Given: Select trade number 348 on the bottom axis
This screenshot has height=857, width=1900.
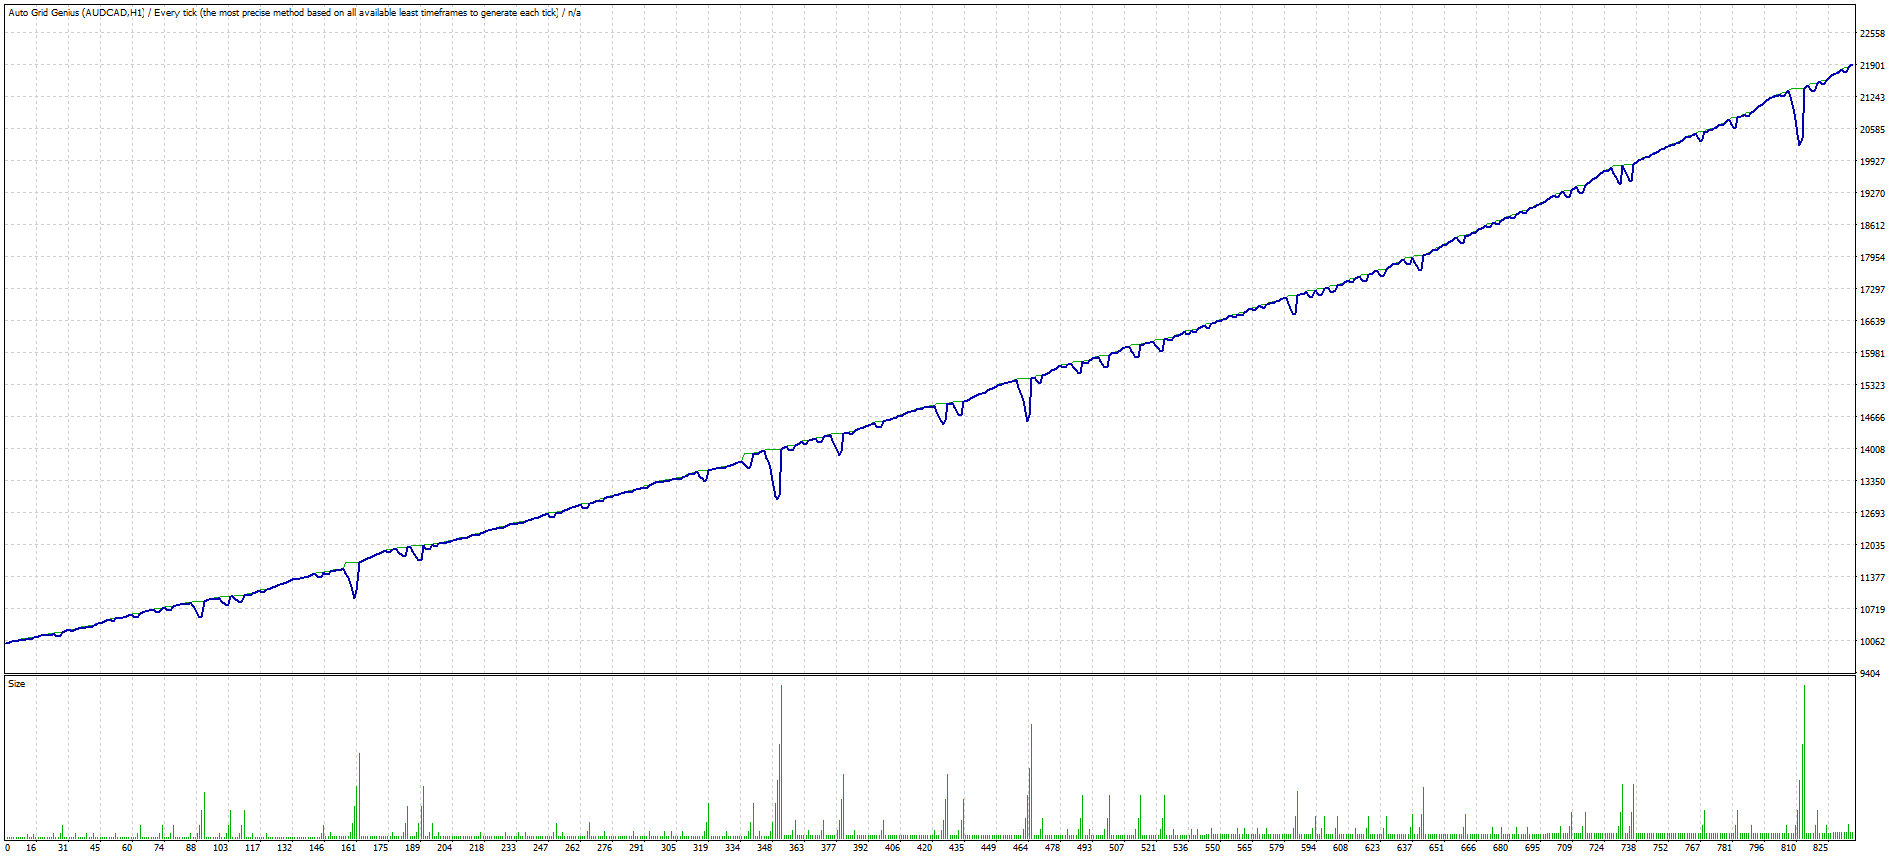Looking at the screenshot, I should click(764, 848).
